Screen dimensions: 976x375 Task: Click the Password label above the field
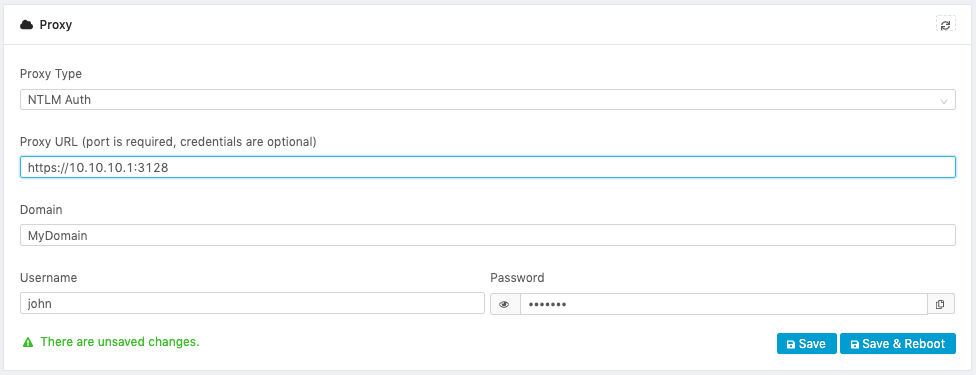click(x=517, y=278)
